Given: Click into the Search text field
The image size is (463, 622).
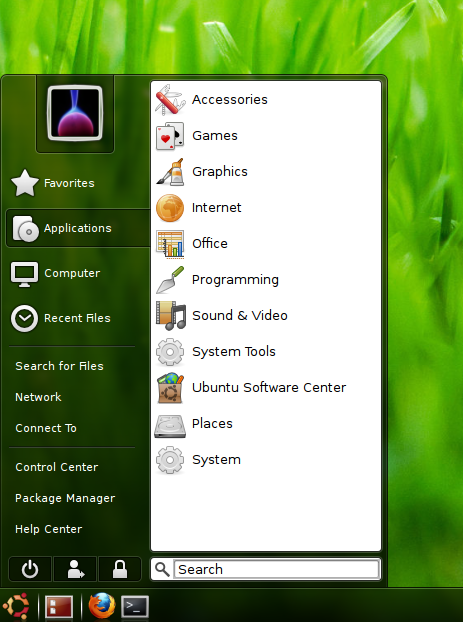Looking at the screenshot, I should pos(277,569).
